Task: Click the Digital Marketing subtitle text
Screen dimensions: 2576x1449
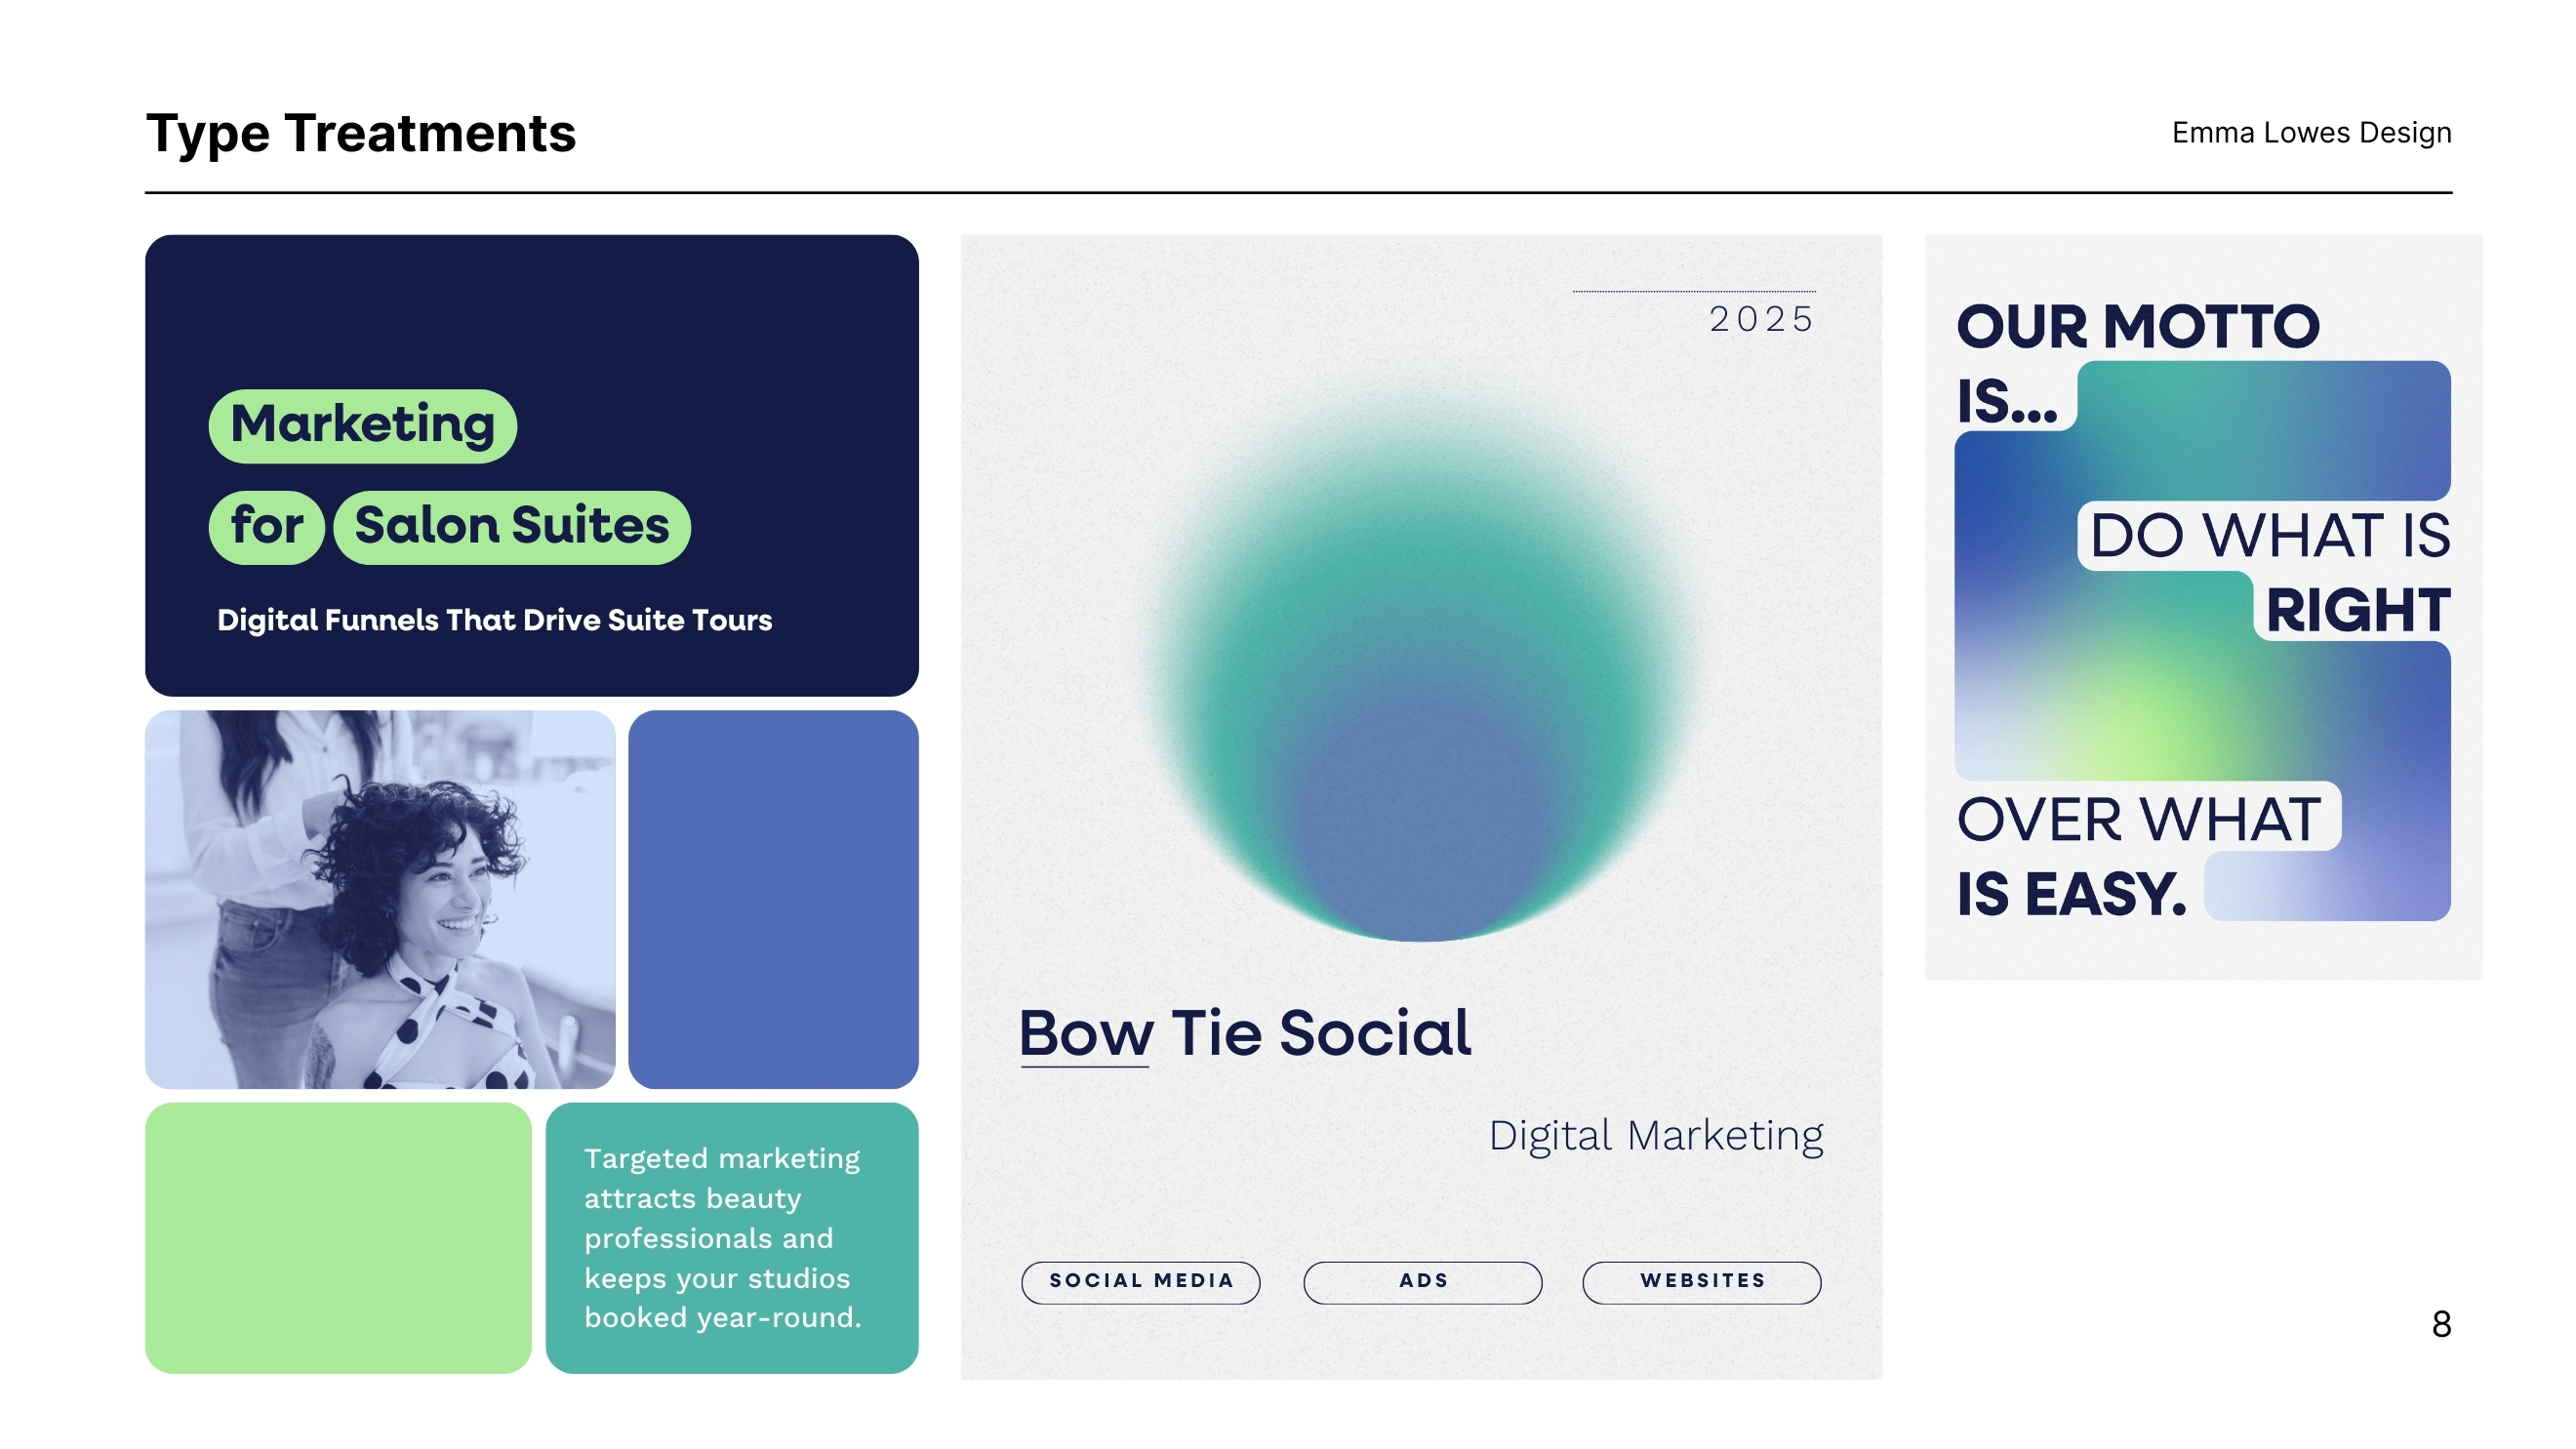Action: [x=1655, y=1135]
